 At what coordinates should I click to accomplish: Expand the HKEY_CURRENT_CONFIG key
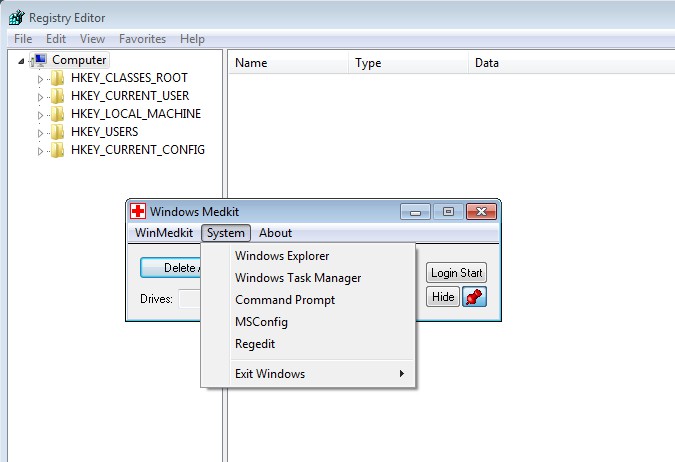click(40, 152)
